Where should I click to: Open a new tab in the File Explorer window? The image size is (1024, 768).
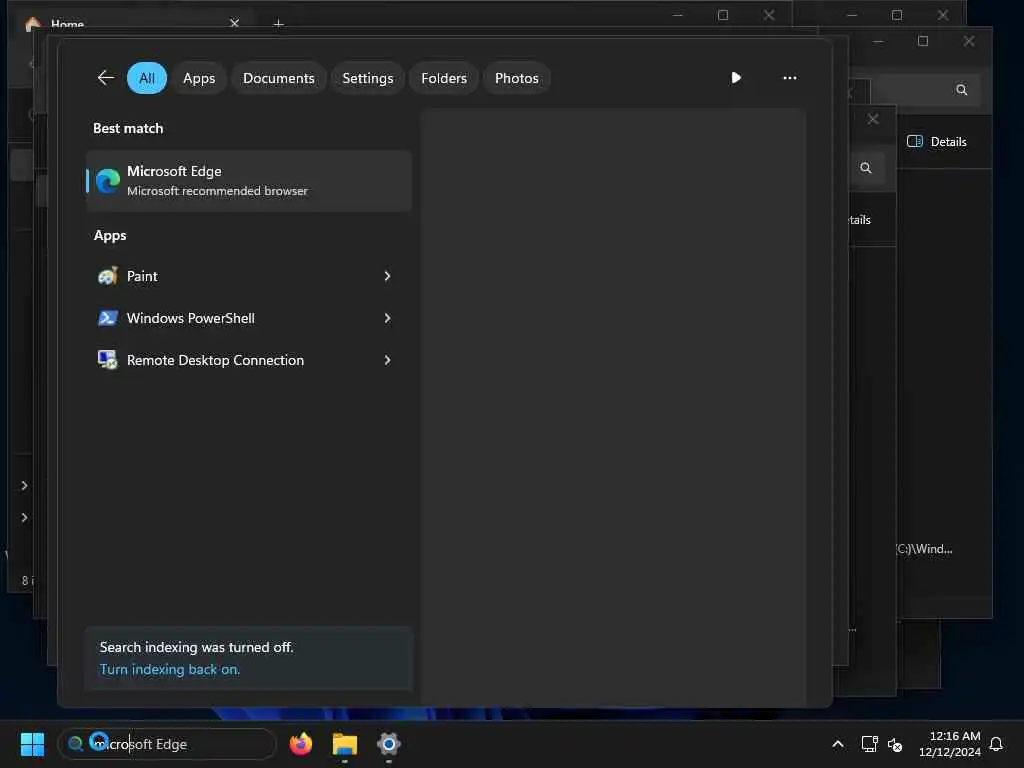coord(278,24)
